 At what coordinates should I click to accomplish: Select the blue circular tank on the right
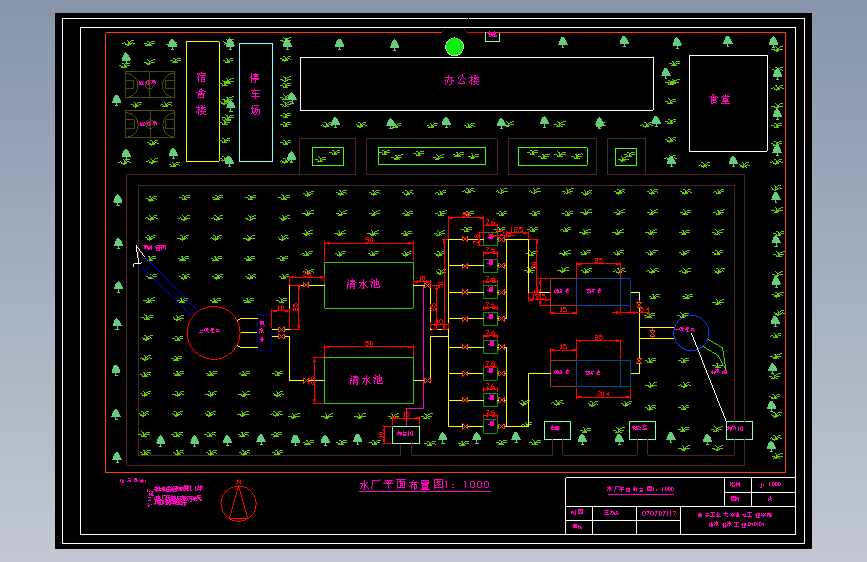pyautogui.click(x=691, y=333)
